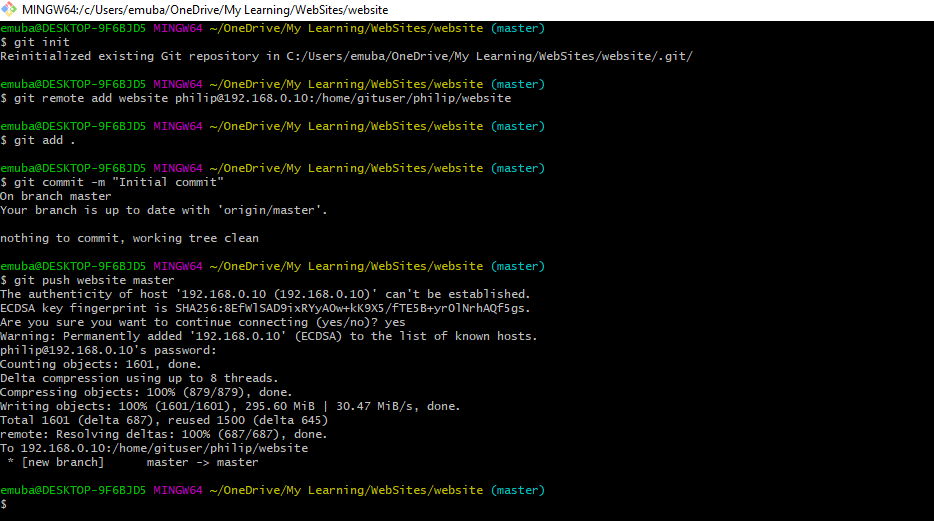934x521 pixels.
Task: Click the "philip@192.168.0.10's password:" line
Action: pos(108,350)
